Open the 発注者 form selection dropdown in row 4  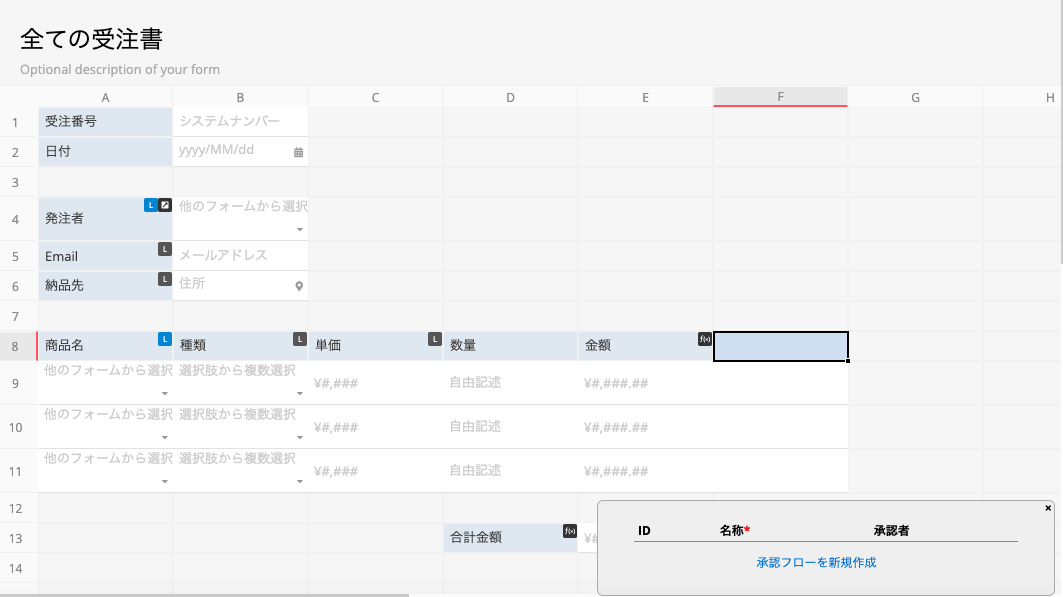[x=299, y=230]
